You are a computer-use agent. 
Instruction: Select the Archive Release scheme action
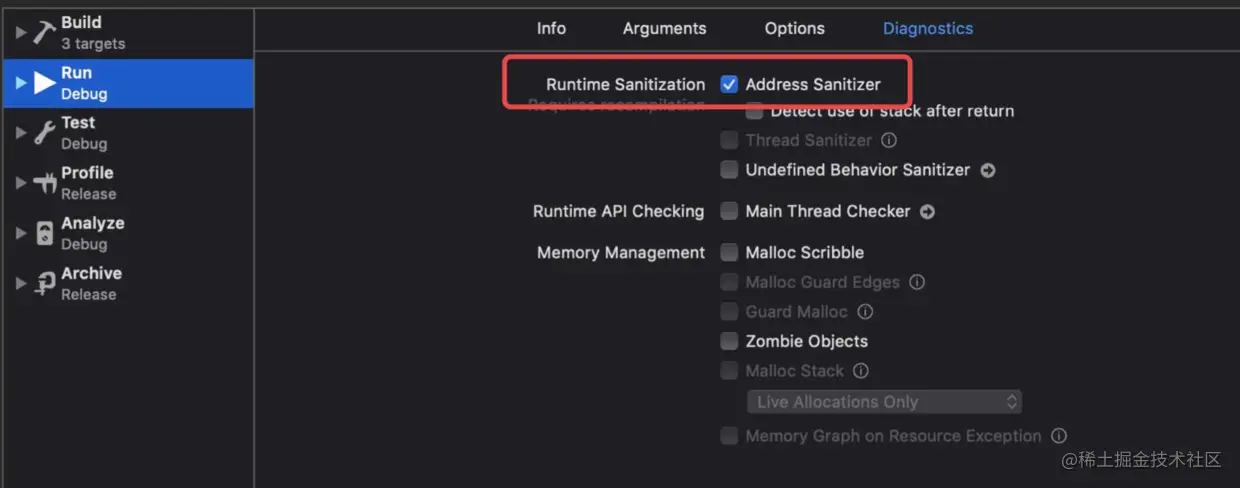tap(90, 283)
